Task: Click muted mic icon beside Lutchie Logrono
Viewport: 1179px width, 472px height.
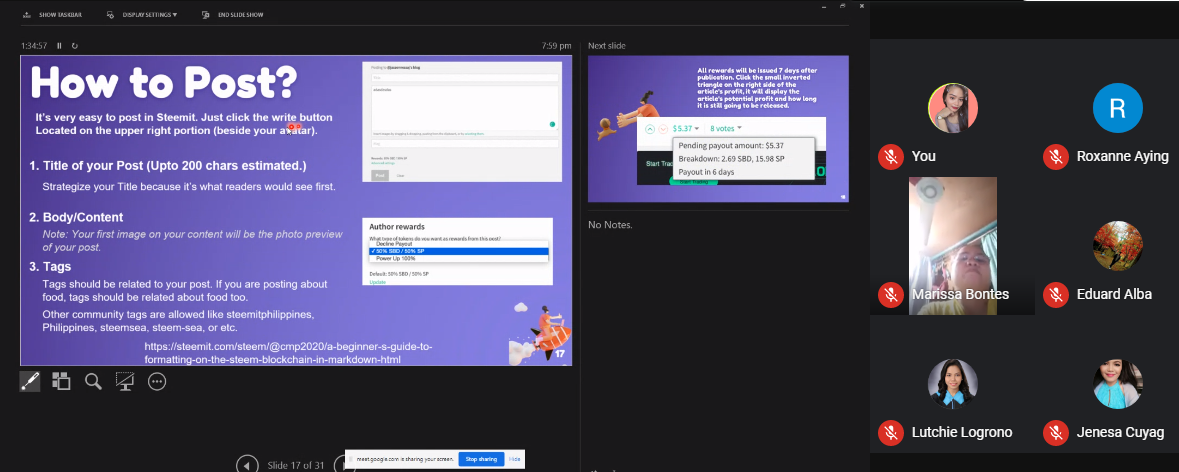Action: pos(891,432)
